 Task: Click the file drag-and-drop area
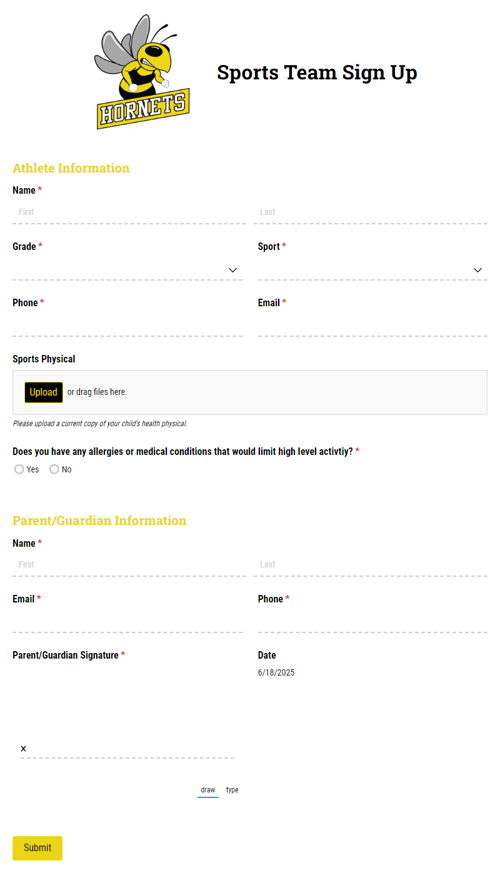[x=250, y=393]
